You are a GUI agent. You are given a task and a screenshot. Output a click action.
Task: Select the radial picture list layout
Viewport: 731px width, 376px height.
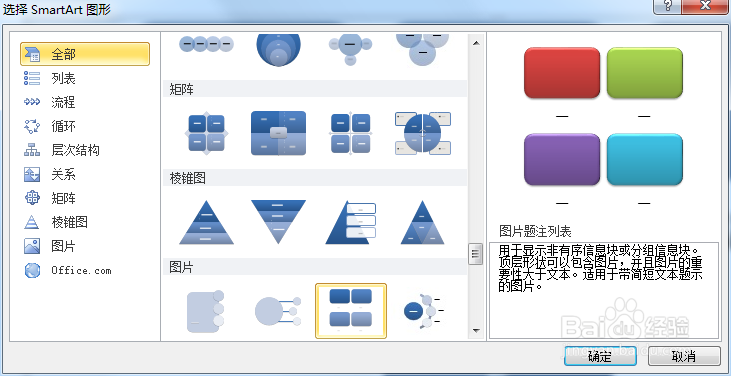coord(278,311)
